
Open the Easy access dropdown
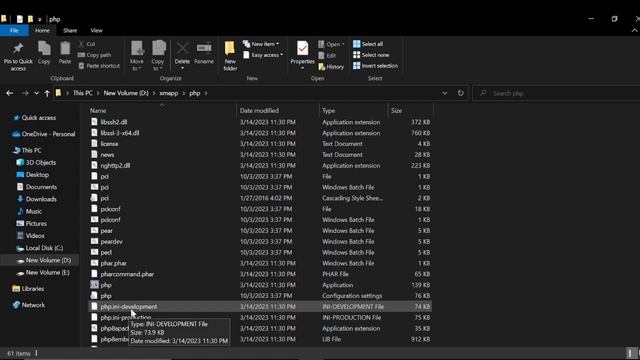click(263, 55)
